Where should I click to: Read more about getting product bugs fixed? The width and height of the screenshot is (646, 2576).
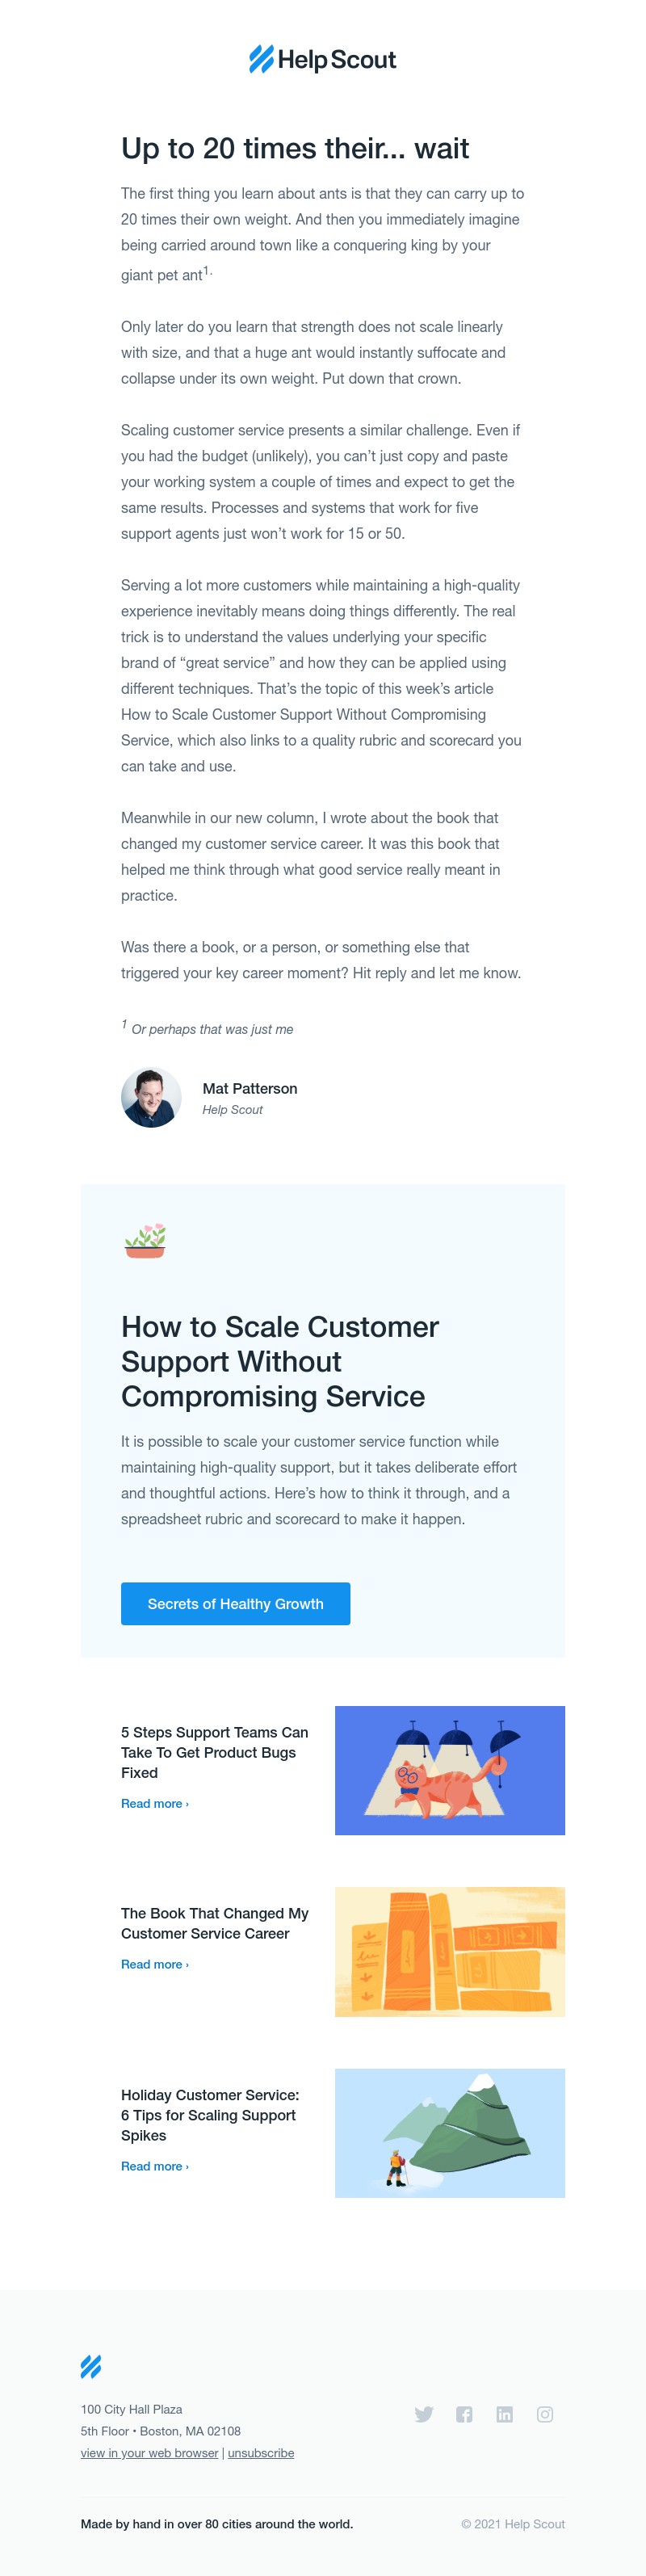(154, 1803)
